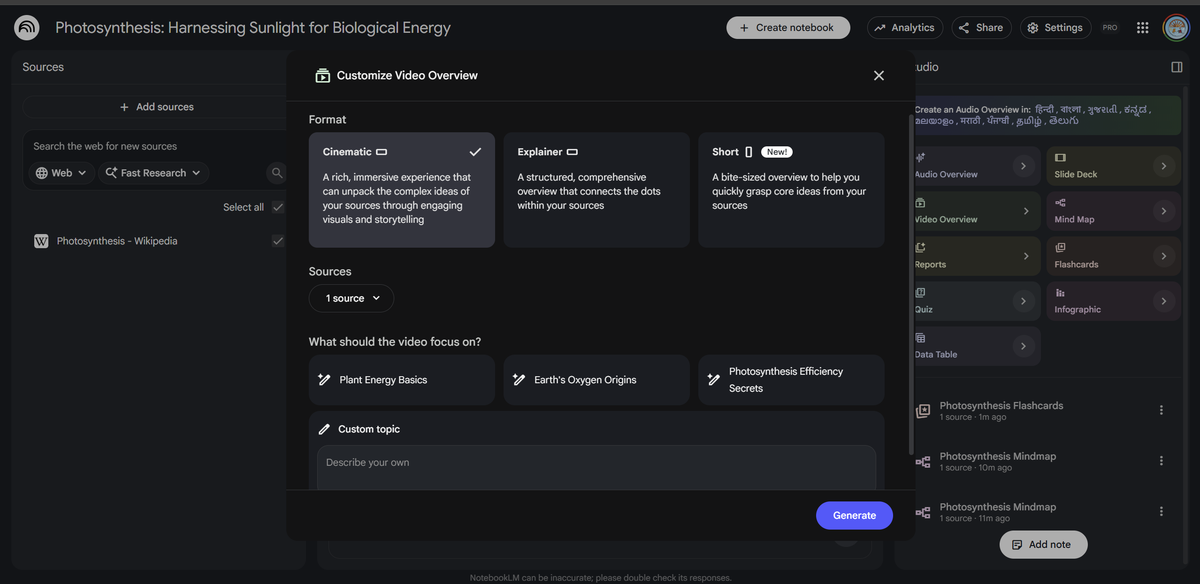Toggle the Photosynthesis - Wikipedia source checkbox

pyautogui.click(x=278, y=241)
